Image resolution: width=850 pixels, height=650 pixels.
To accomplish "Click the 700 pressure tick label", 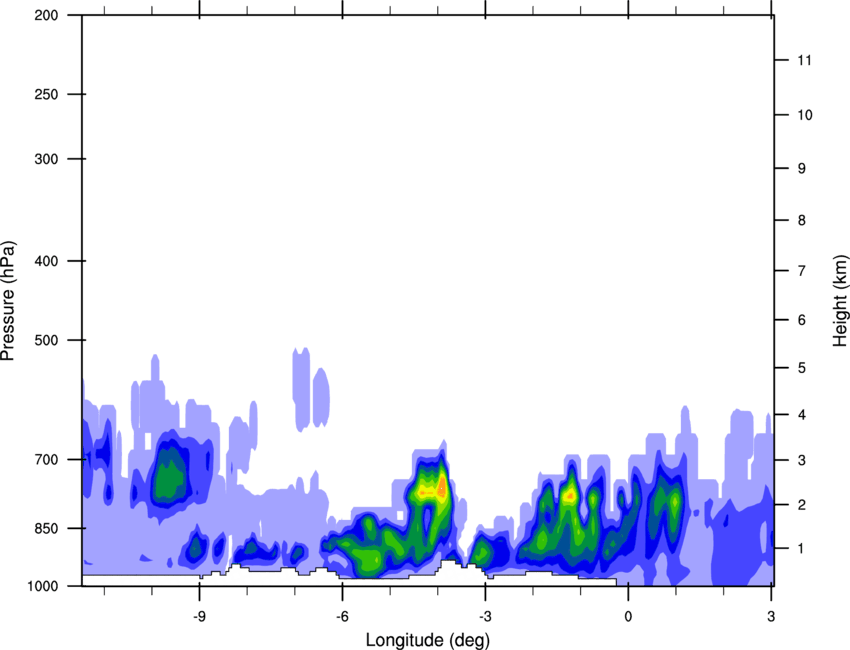I will coord(47,460).
